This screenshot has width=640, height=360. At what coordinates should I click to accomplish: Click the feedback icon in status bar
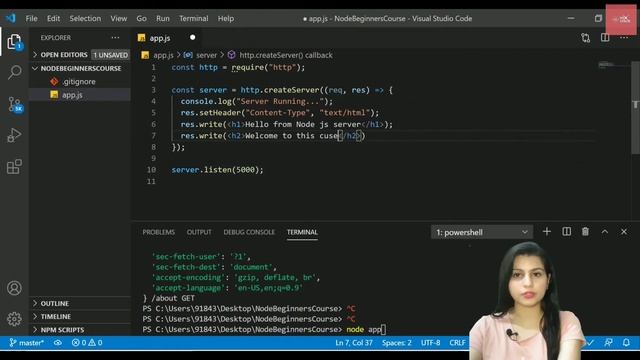(608, 343)
